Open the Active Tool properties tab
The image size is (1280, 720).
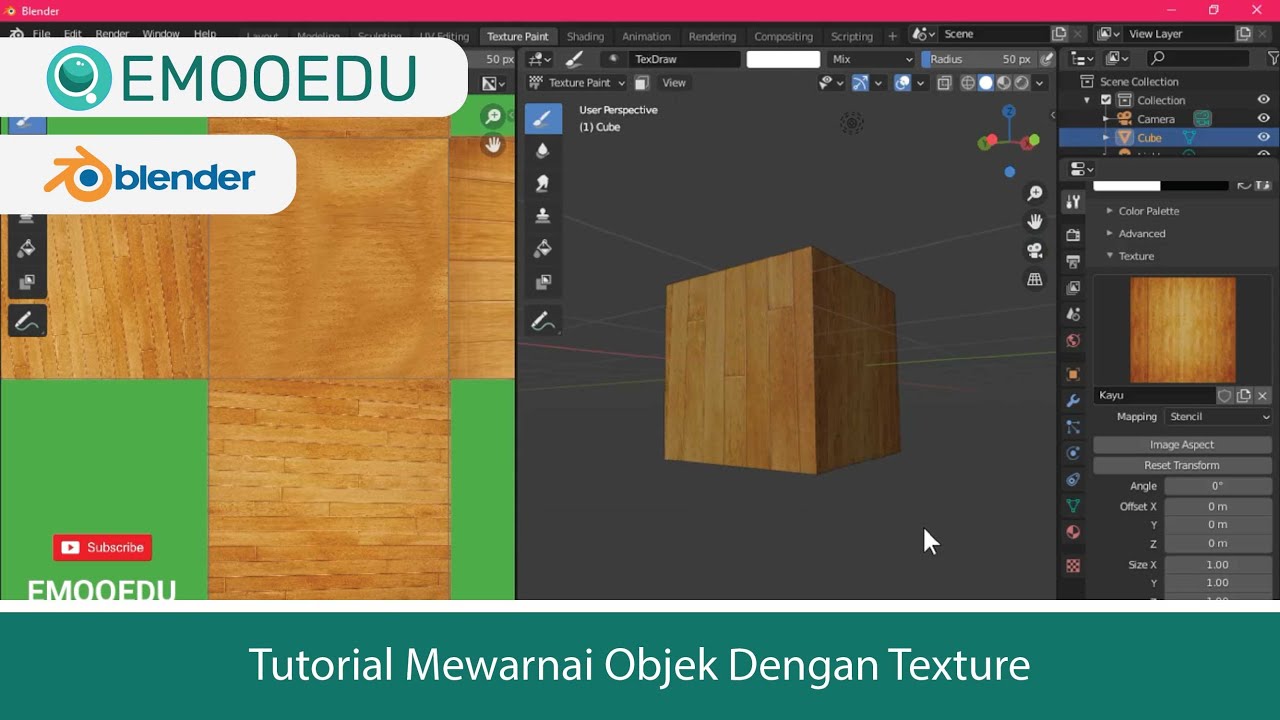click(1073, 202)
